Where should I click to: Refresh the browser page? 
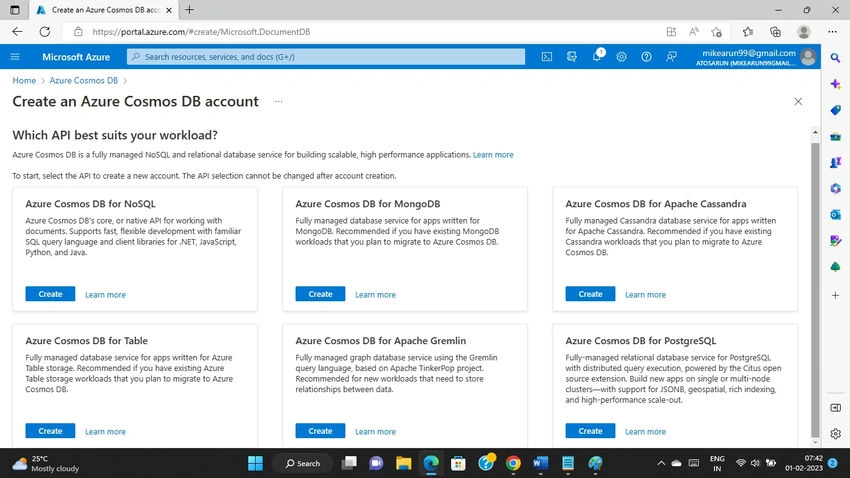44,31
